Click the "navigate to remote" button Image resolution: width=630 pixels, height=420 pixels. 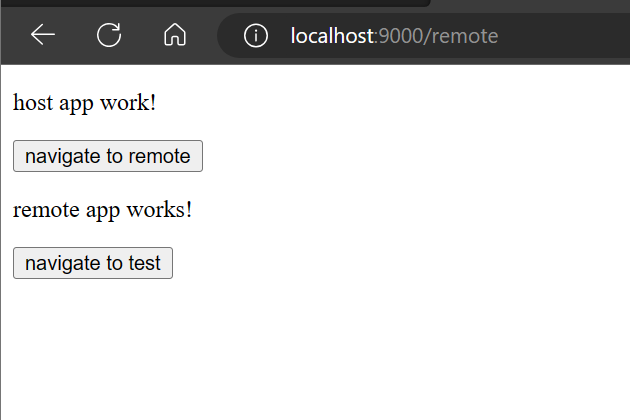pyautogui.click(x=108, y=156)
